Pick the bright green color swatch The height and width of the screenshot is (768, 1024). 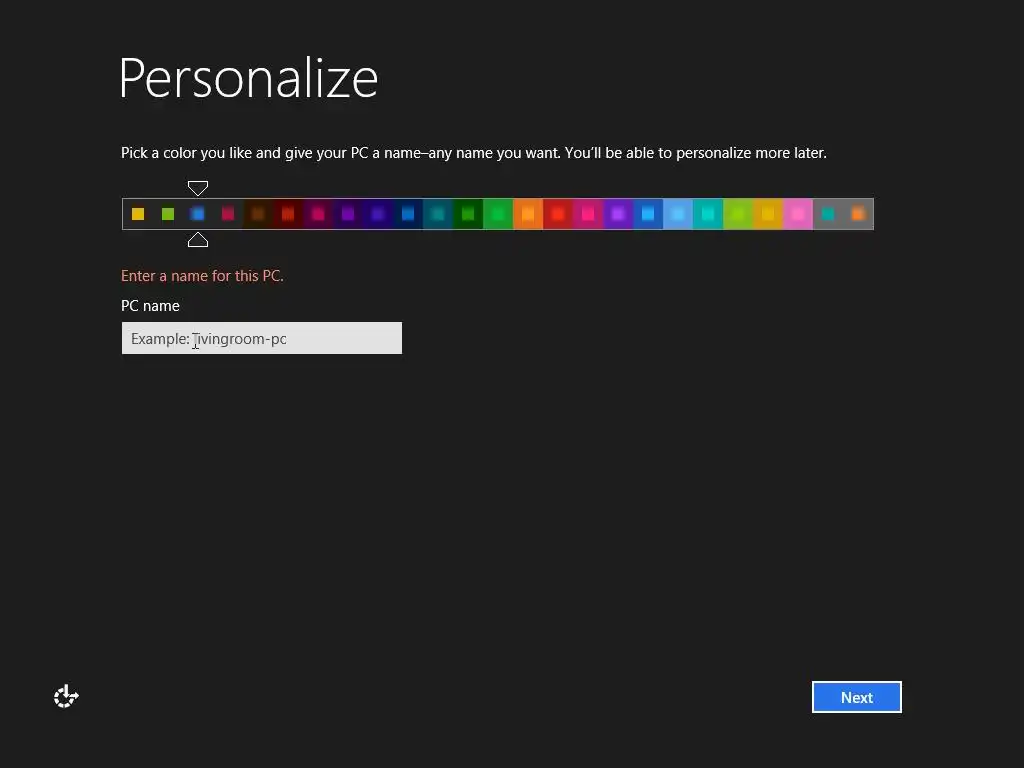click(498, 214)
